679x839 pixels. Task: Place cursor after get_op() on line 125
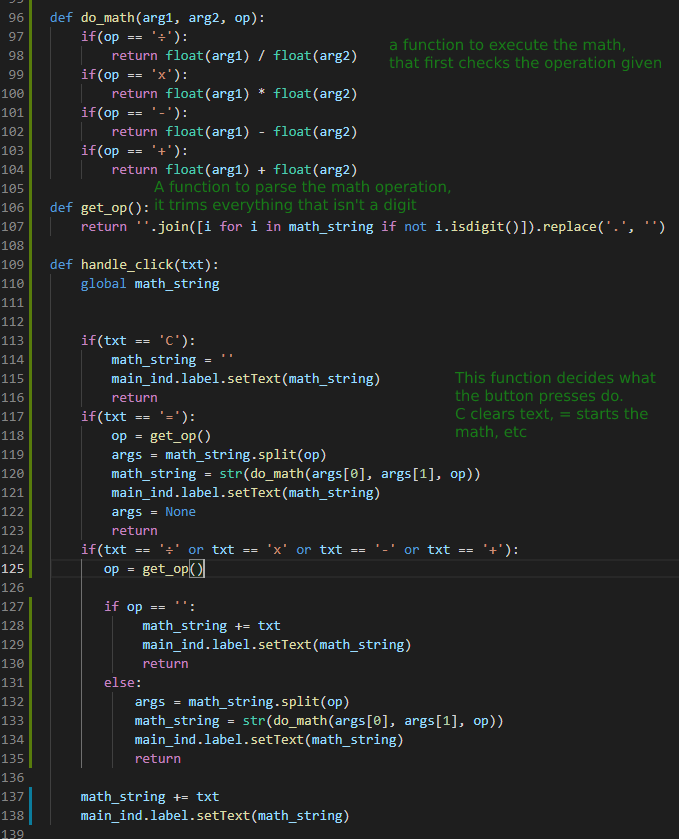point(204,569)
